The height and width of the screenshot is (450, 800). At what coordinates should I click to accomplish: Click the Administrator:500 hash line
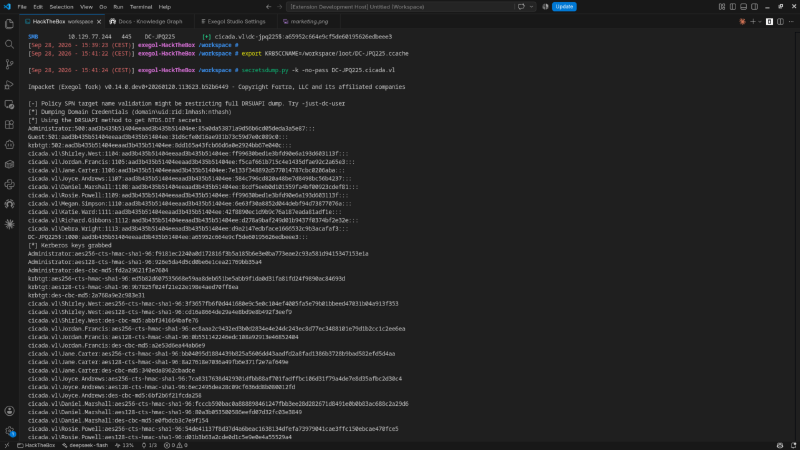point(171,129)
